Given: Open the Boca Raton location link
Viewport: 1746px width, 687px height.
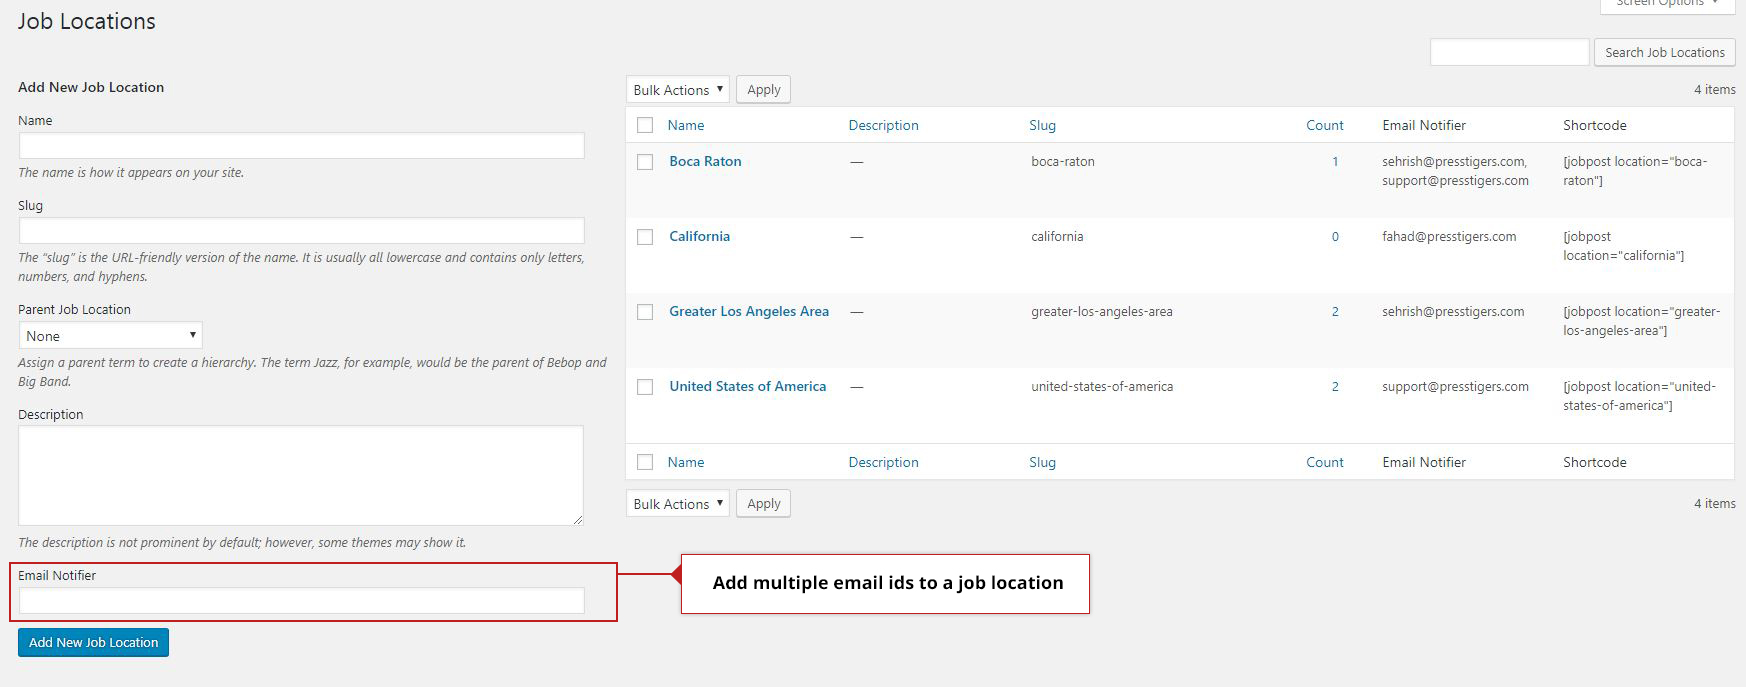Looking at the screenshot, I should [705, 161].
